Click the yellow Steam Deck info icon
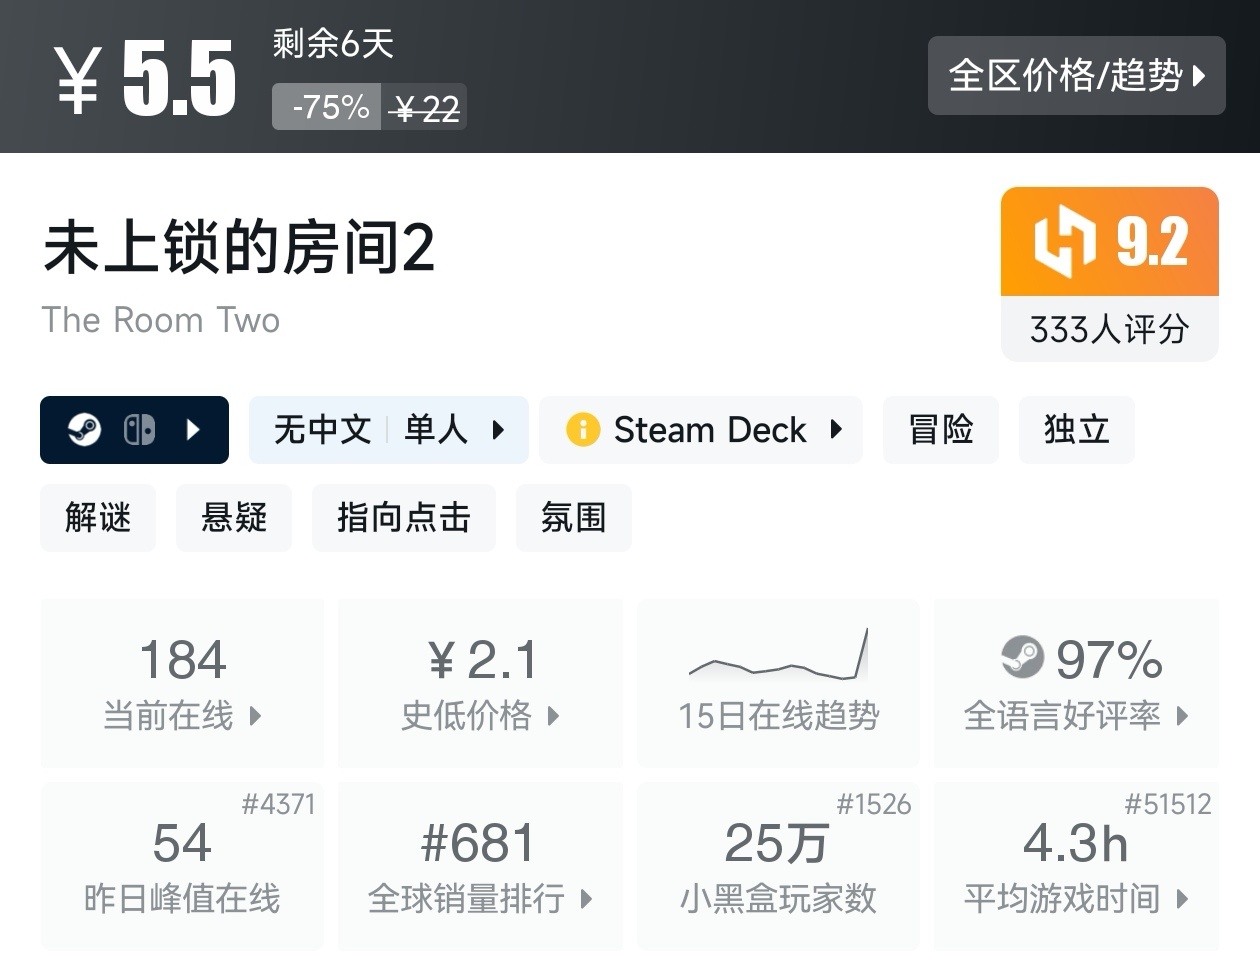Image resolution: width=1260 pixels, height=964 pixels. pyautogui.click(x=582, y=430)
